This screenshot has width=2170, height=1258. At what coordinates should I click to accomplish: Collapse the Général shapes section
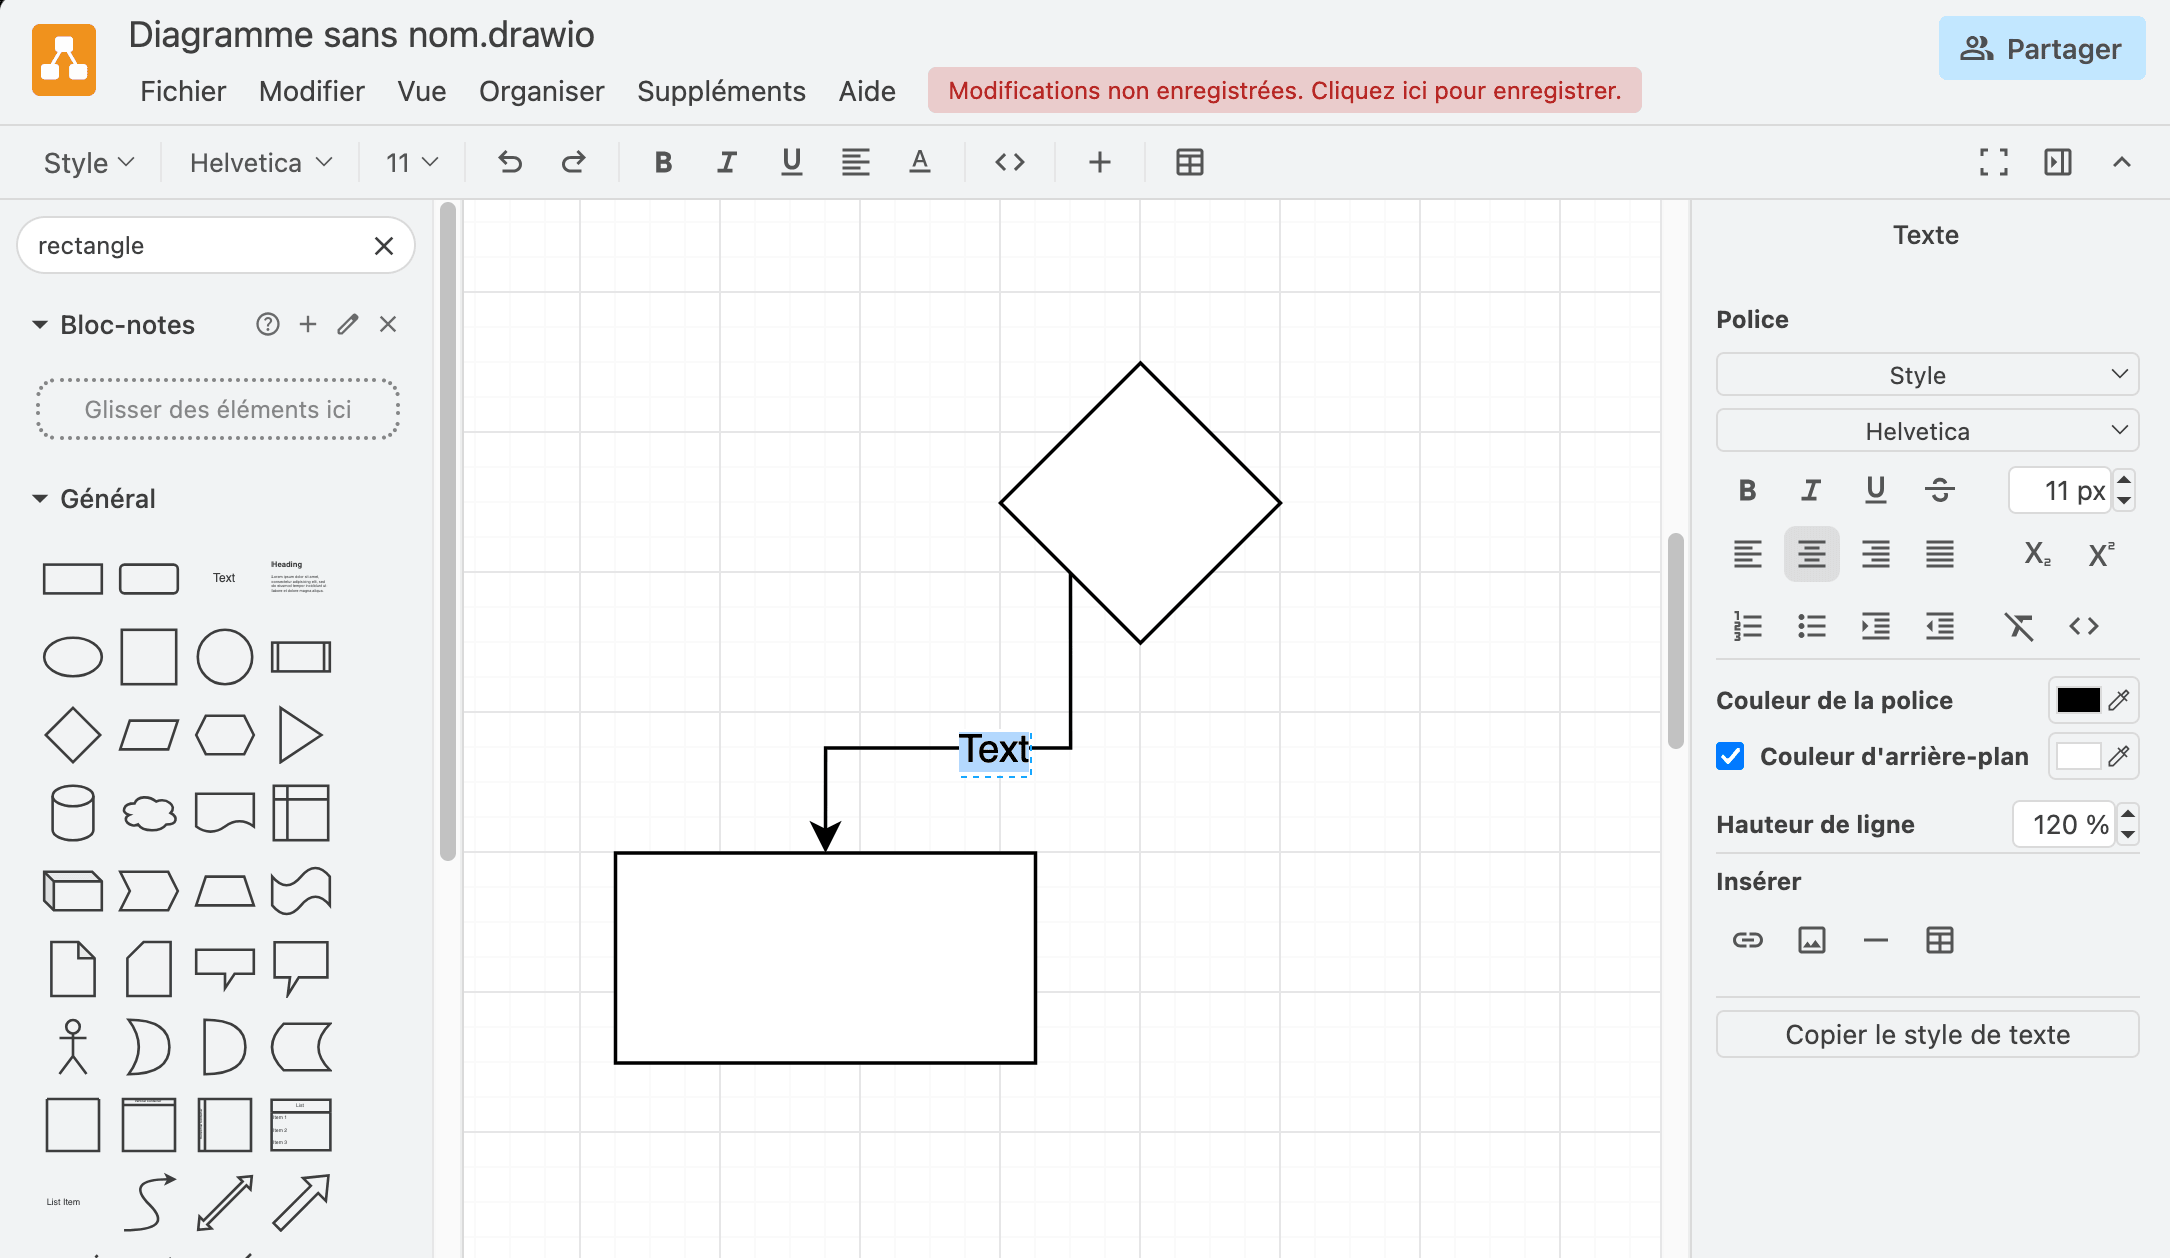pos(40,498)
